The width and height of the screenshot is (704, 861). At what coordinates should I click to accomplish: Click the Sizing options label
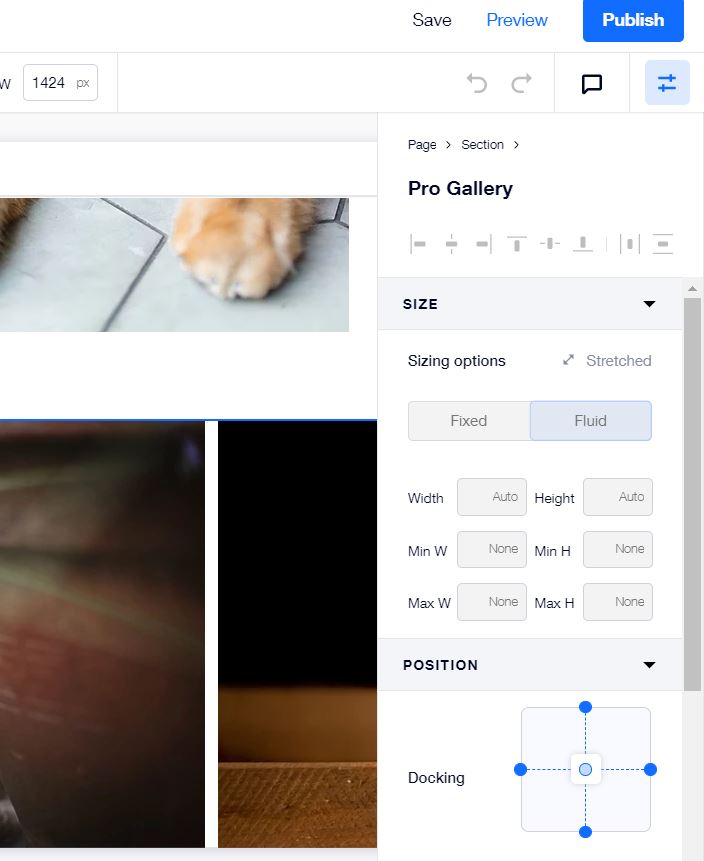tap(456, 361)
